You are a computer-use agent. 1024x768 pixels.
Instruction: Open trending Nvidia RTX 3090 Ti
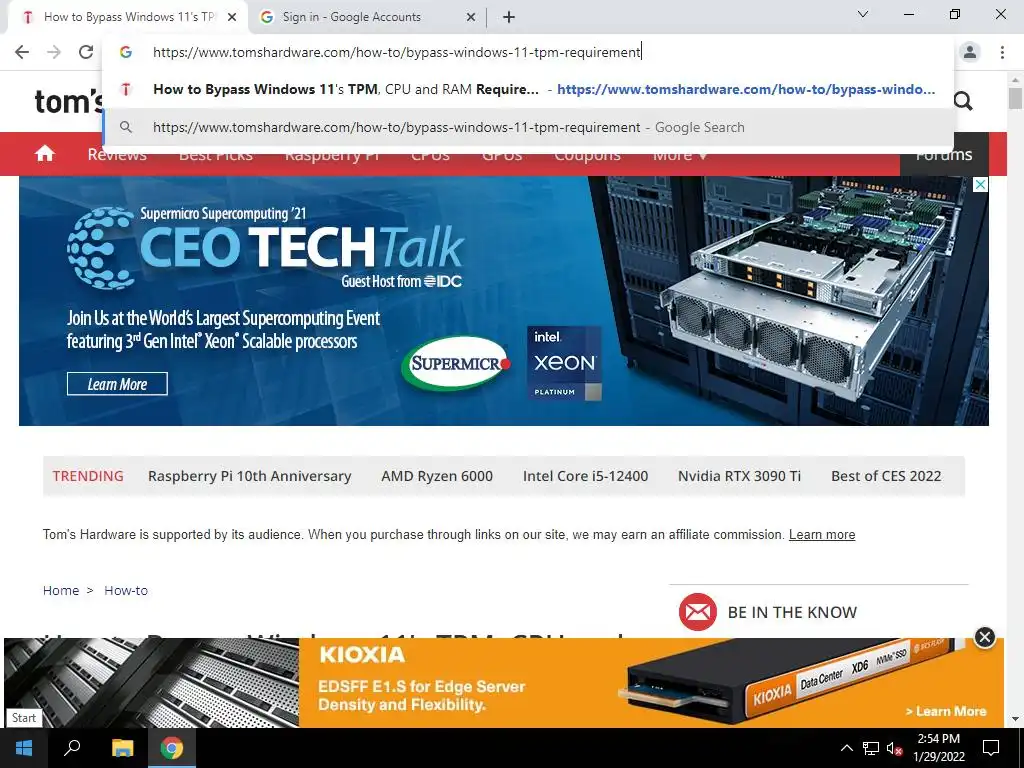[x=739, y=476]
